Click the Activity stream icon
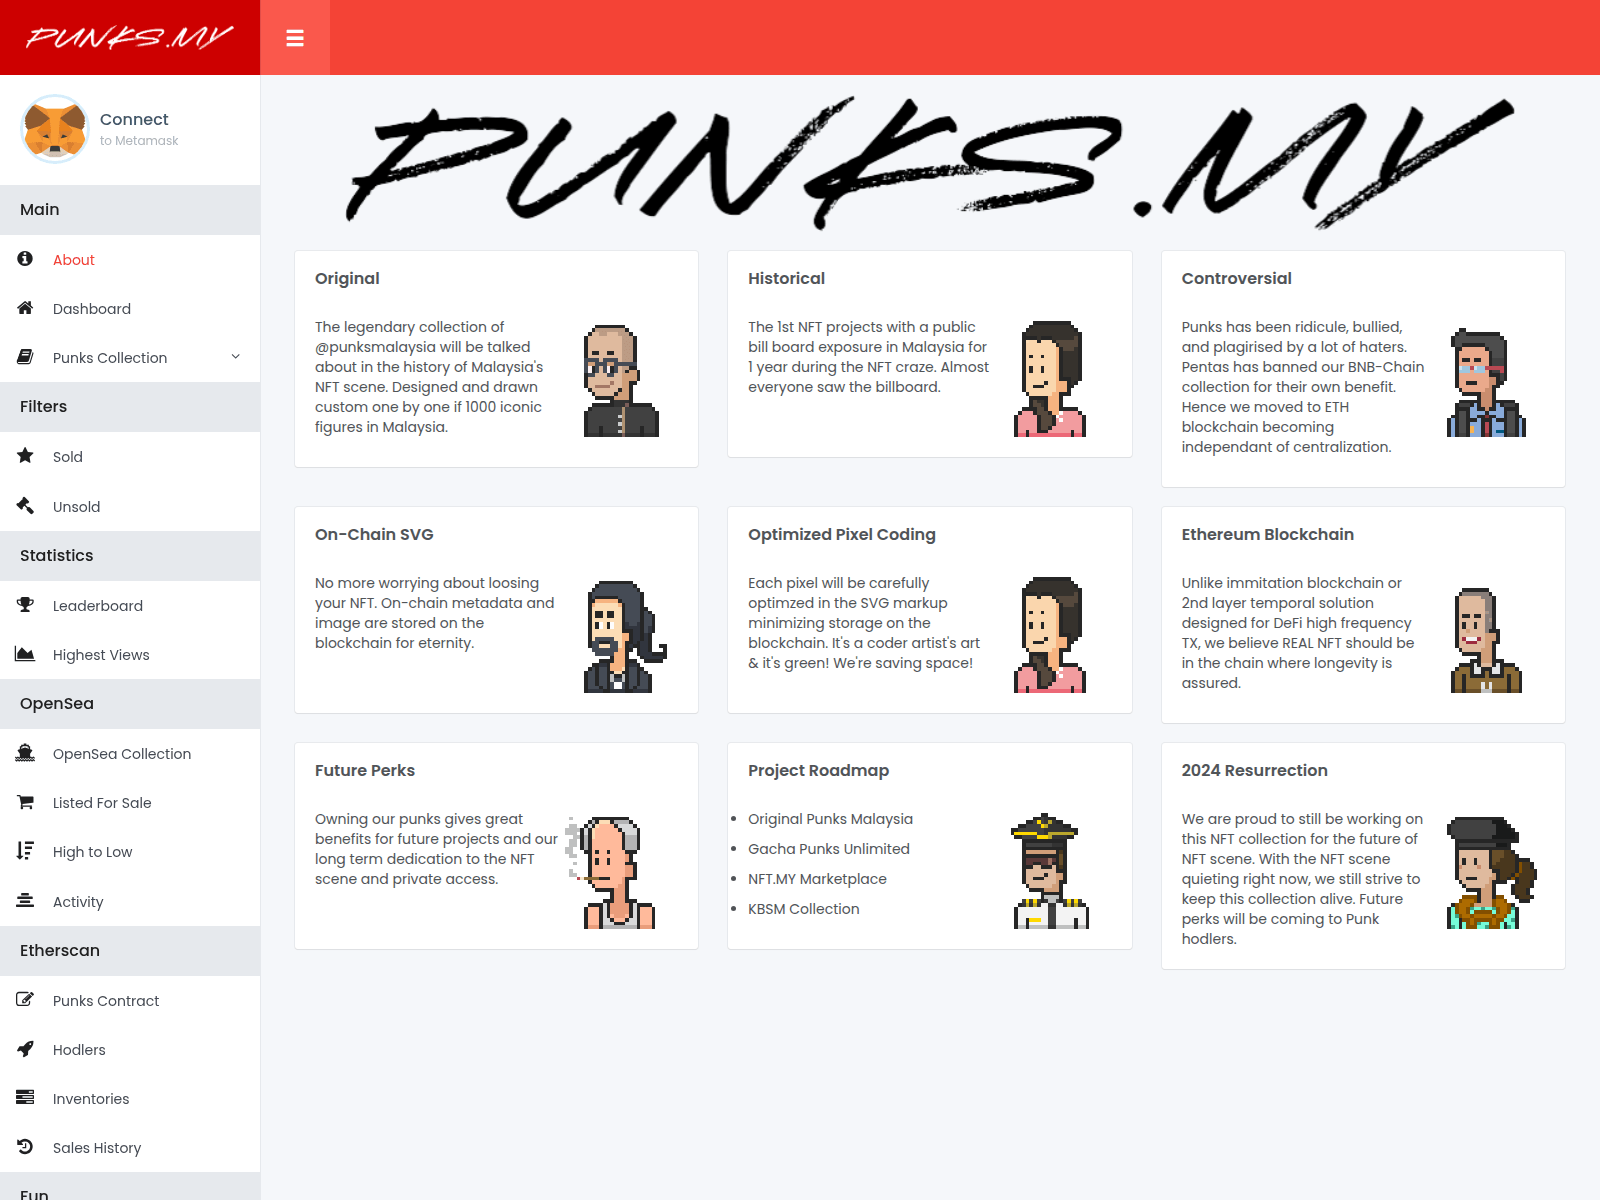The width and height of the screenshot is (1600, 1200). point(25,901)
